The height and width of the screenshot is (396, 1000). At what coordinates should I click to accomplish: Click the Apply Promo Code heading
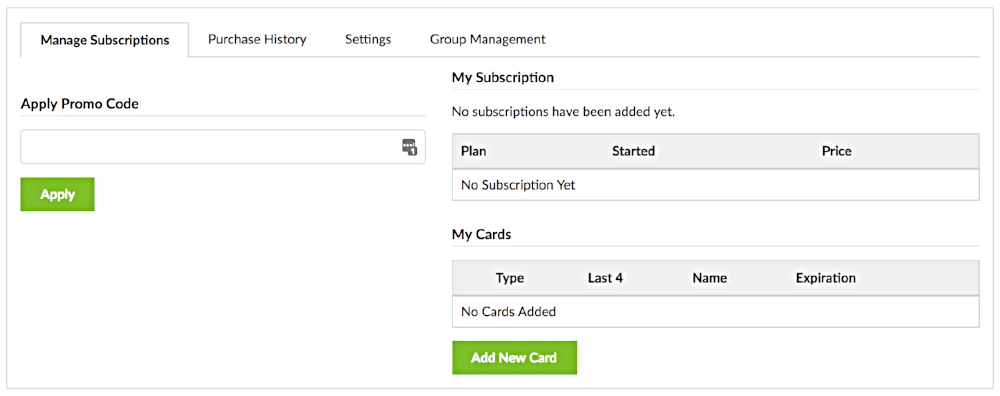point(80,104)
